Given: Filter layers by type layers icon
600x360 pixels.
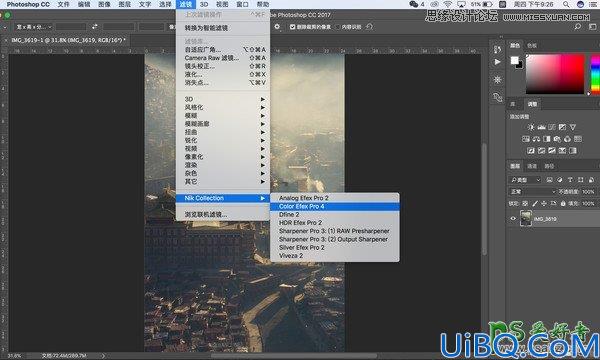Looking at the screenshot, I should click(x=570, y=180).
